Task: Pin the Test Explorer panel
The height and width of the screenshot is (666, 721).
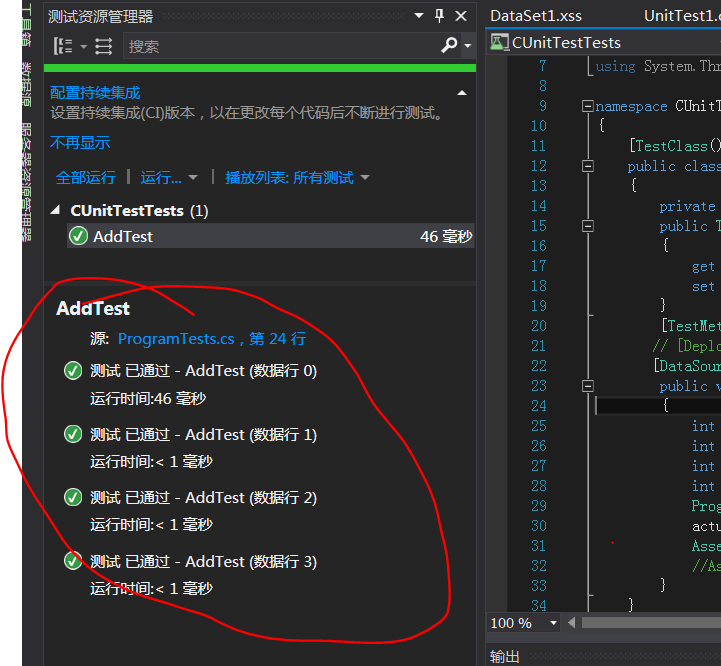Action: pyautogui.click(x=440, y=16)
